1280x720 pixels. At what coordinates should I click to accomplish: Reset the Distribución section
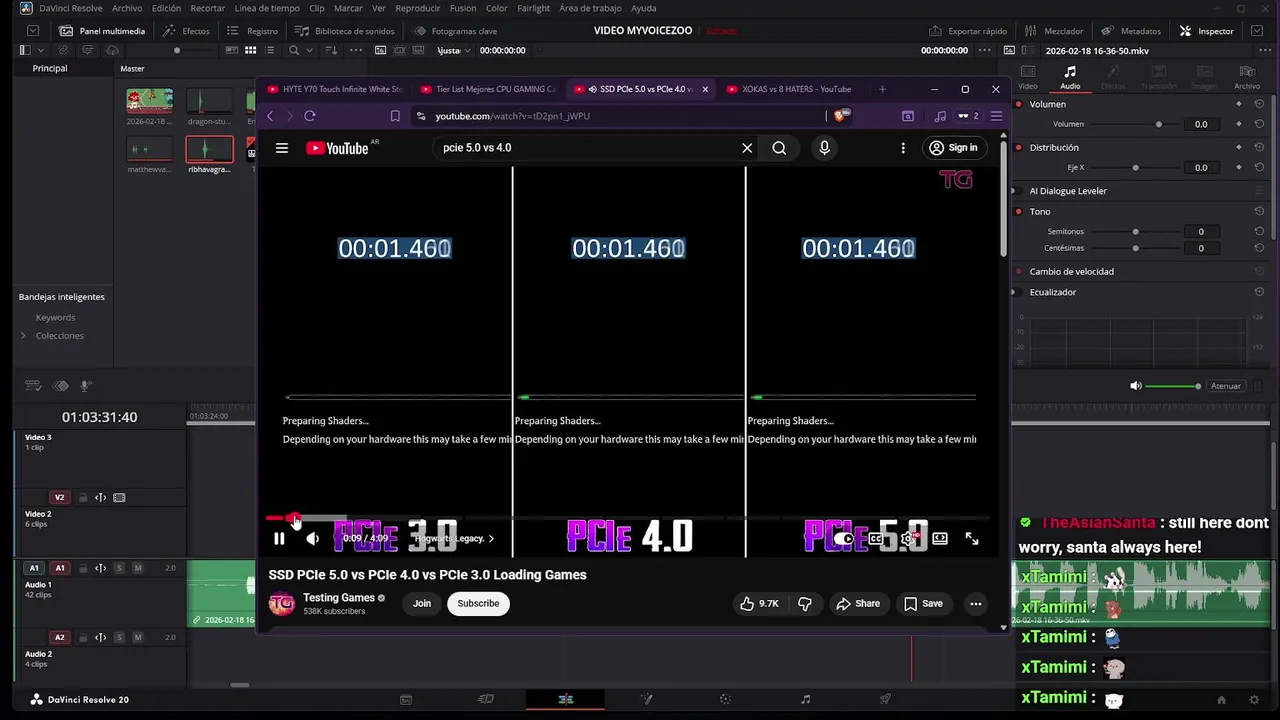1259,147
